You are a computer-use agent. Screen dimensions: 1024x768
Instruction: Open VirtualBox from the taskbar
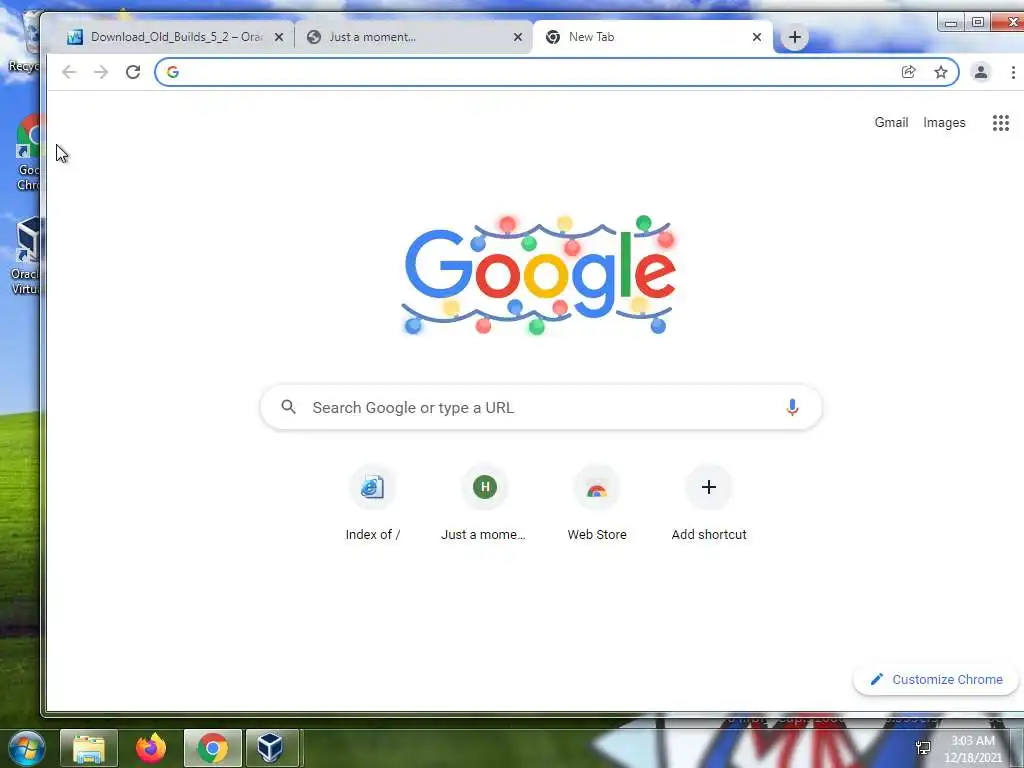click(x=272, y=748)
